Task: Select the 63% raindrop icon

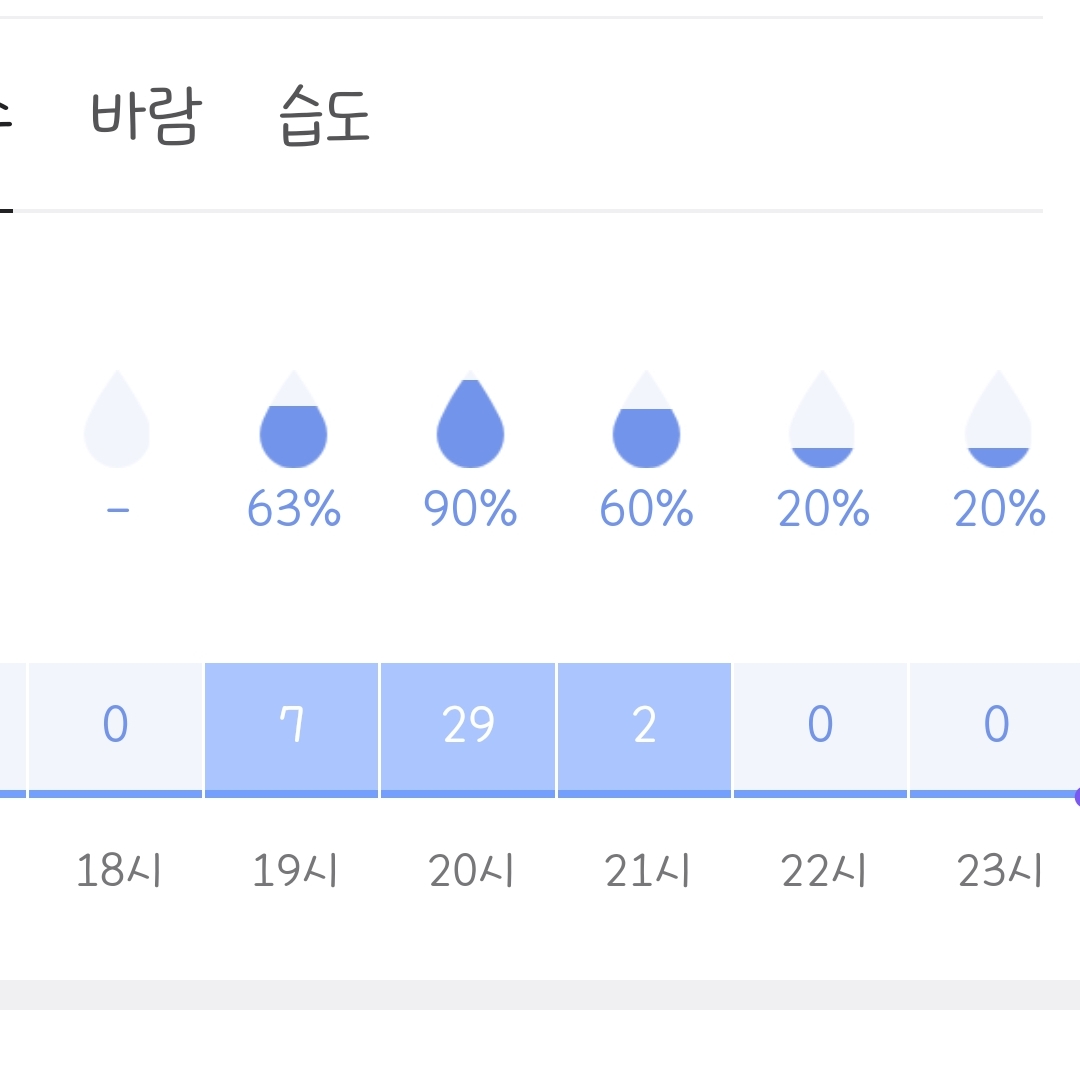Action: pyautogui.click(x=293, y=419)
